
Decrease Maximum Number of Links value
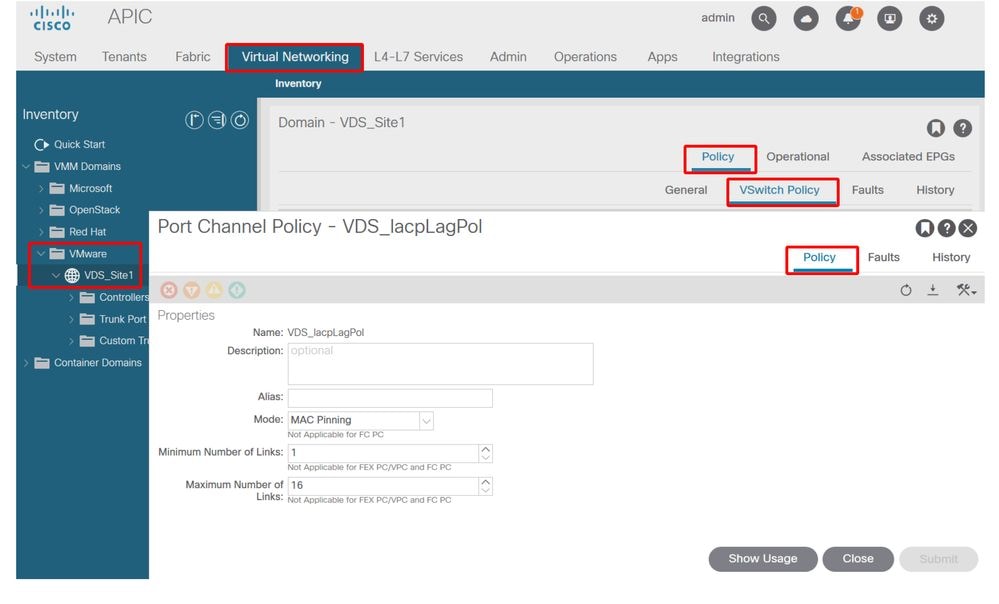pos(485,491)
